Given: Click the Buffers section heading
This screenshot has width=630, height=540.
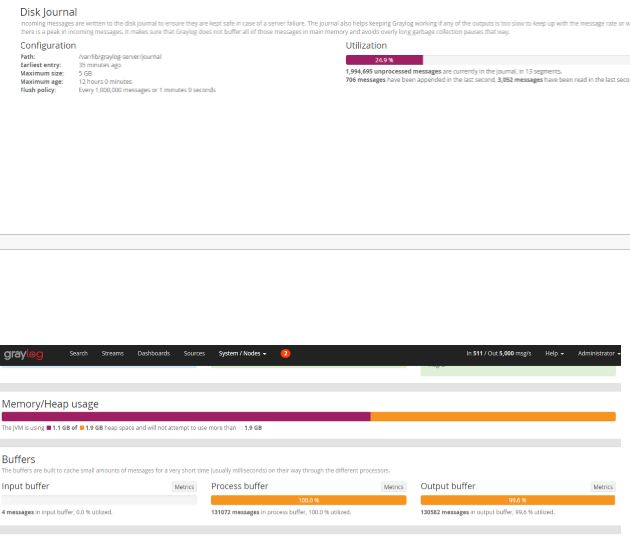Looking at the screenshot, I should click(18, 459).
